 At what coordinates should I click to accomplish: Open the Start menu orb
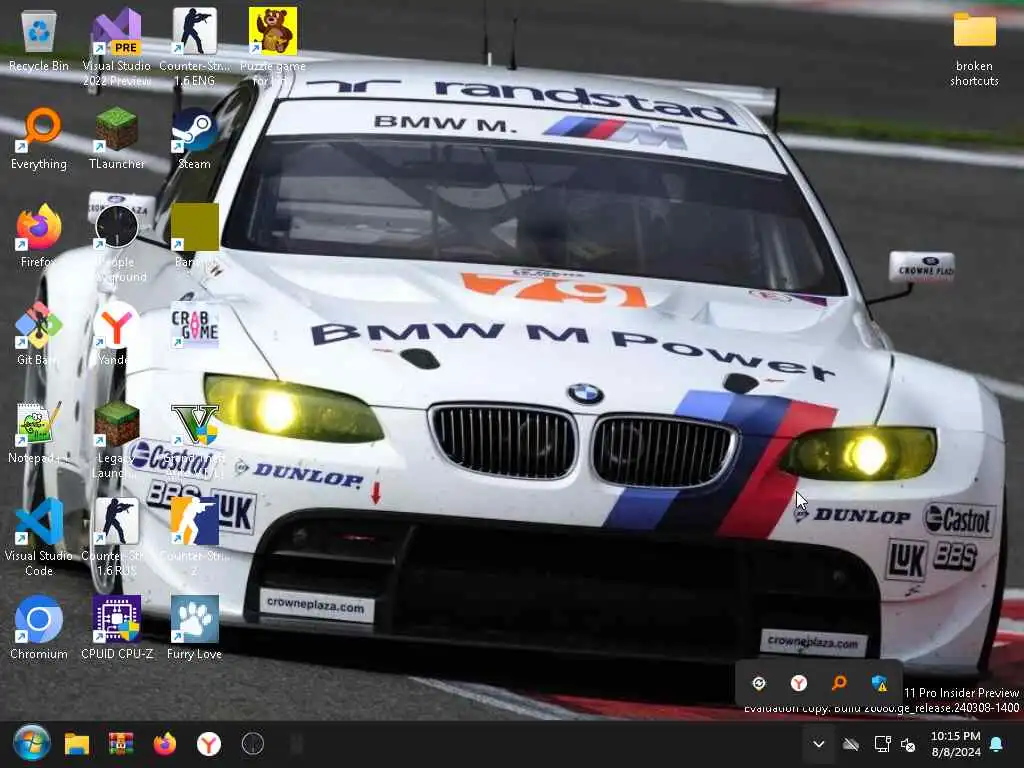[31, 743]
